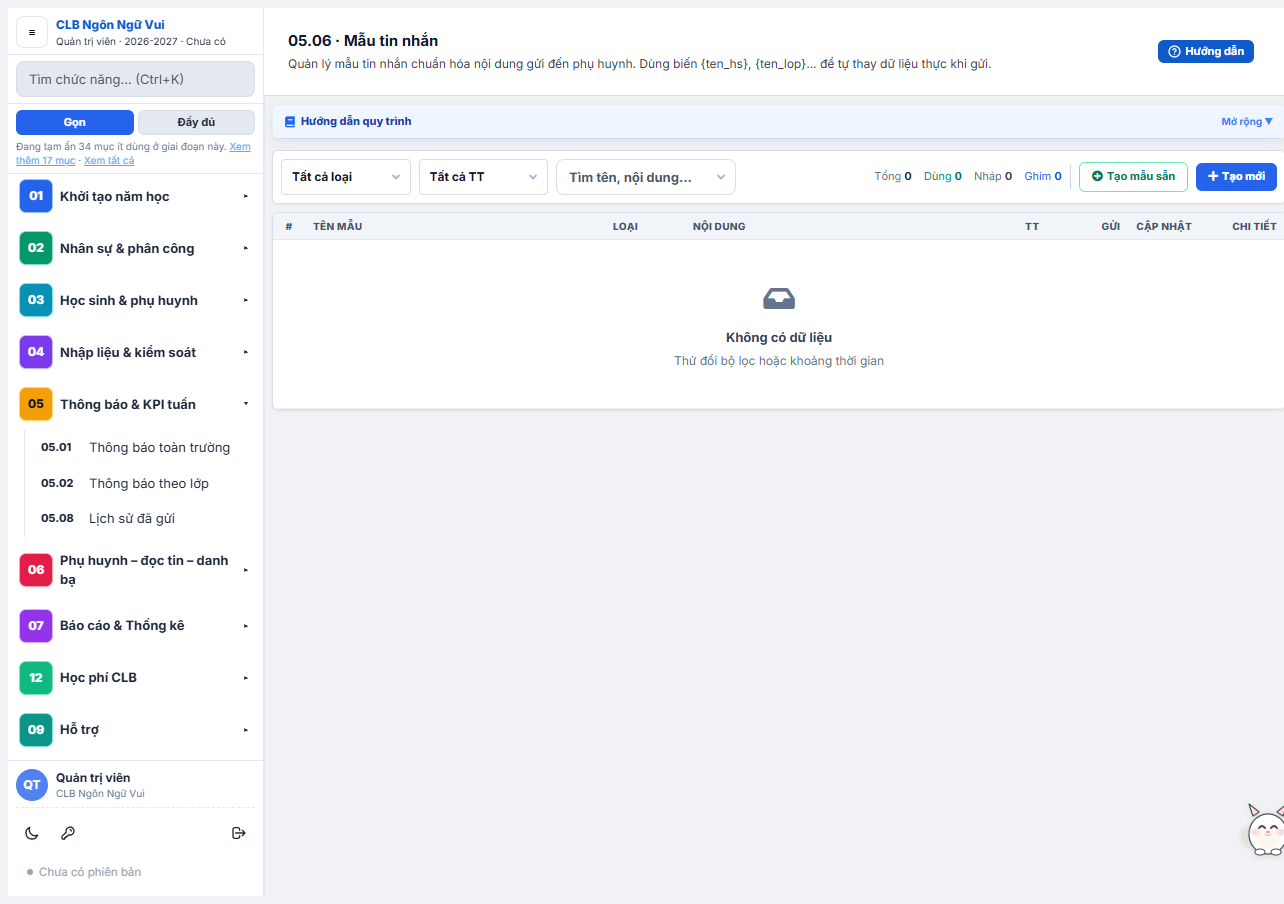Click the Tạo mẫu sẵn button
Image resolution: width=1284 pixels, height=904 pixels.
click(1133, 177)
